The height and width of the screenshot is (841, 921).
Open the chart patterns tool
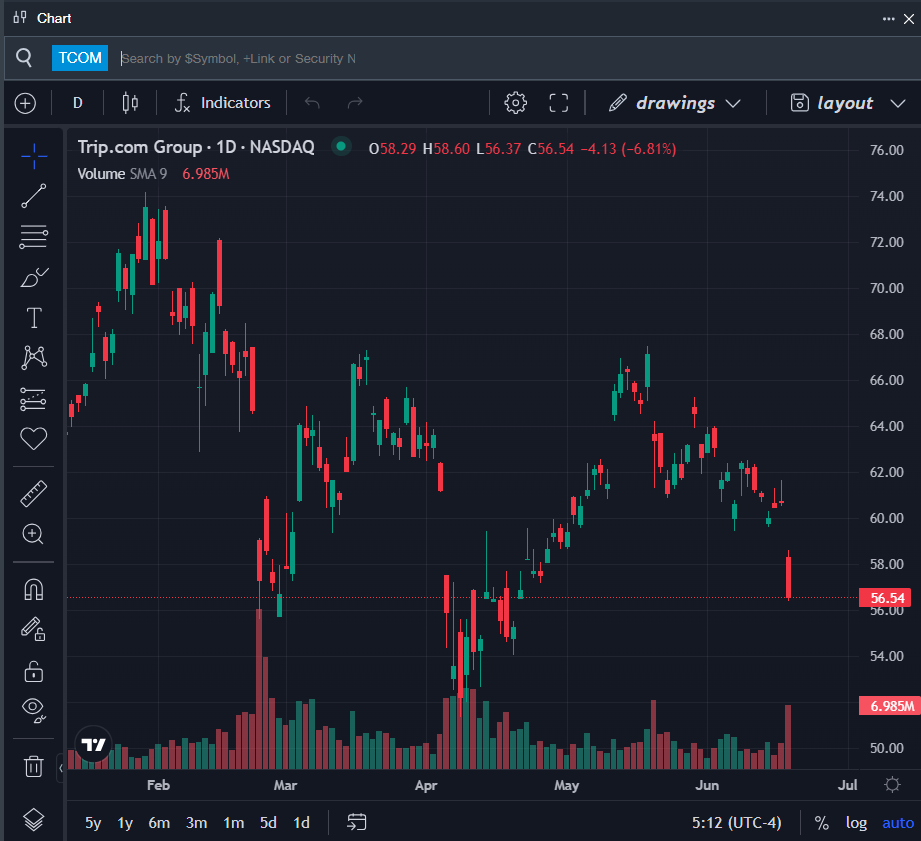tap(33, 357)
